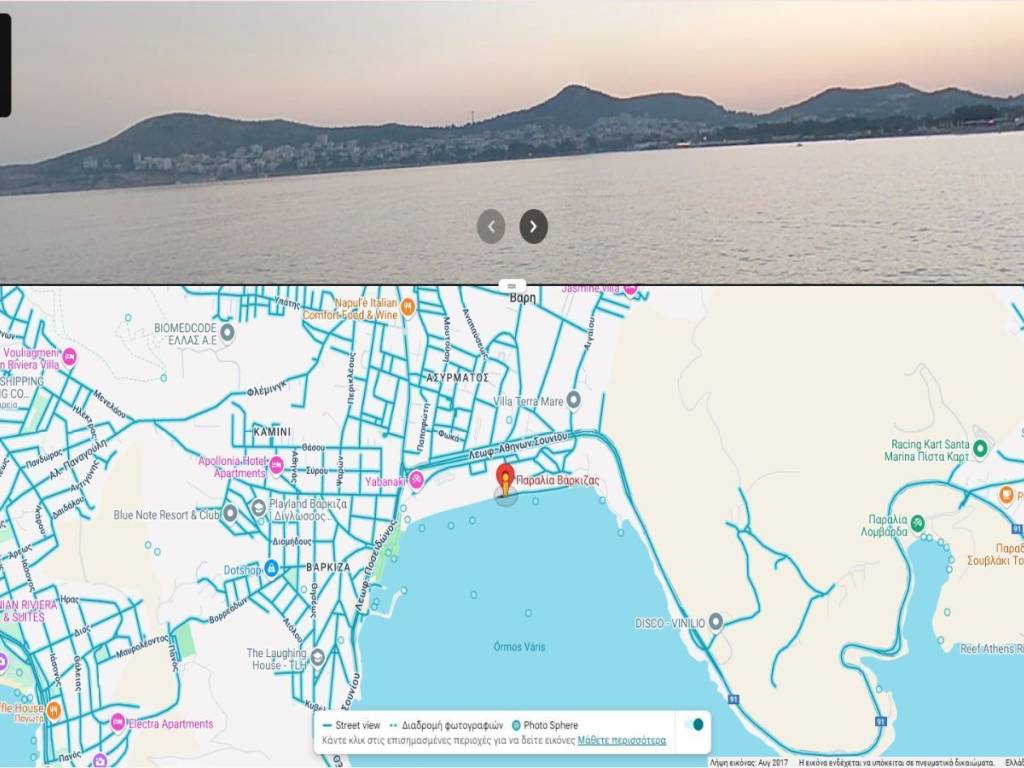1024x768 pixels.
Task: Open the Electra Apartments hotel pin
Action: 118,723
